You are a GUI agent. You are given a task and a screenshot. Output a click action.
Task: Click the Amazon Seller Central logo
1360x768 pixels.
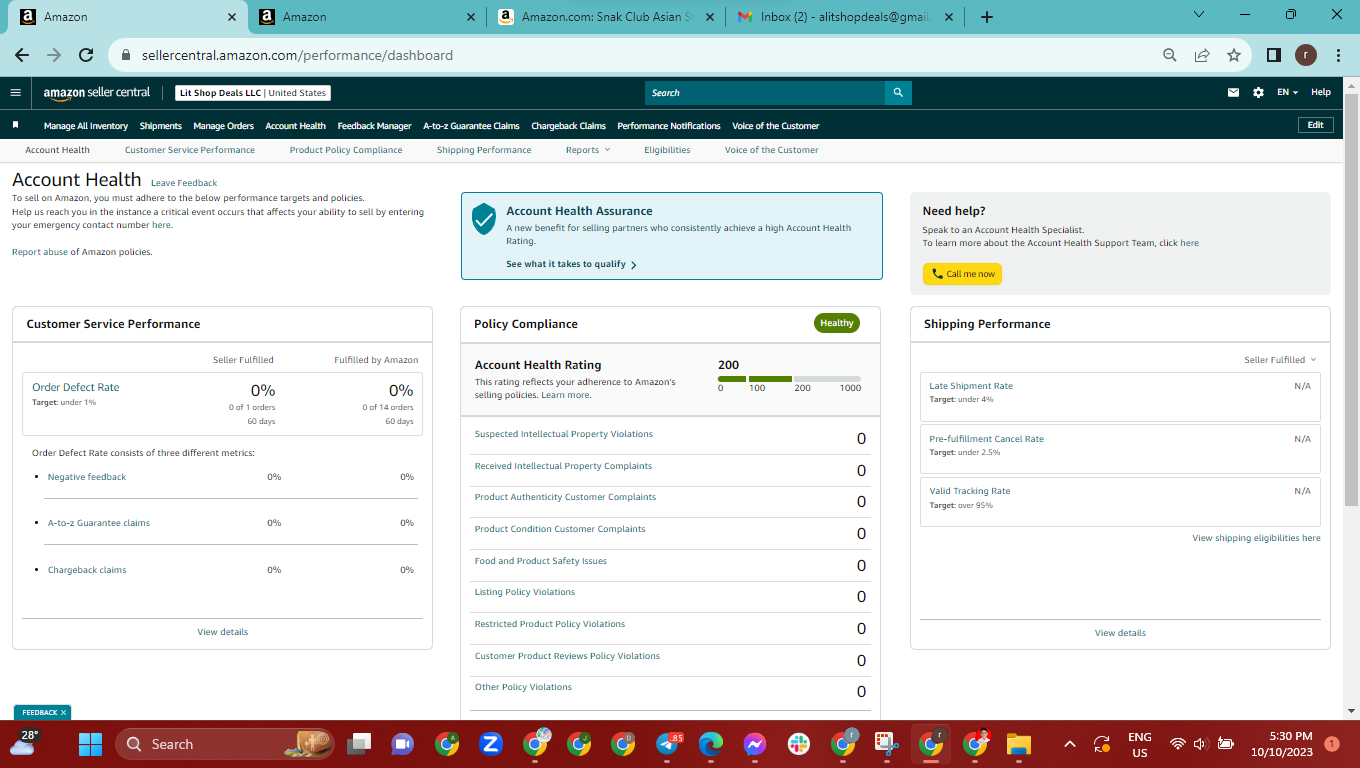[97, 93]
